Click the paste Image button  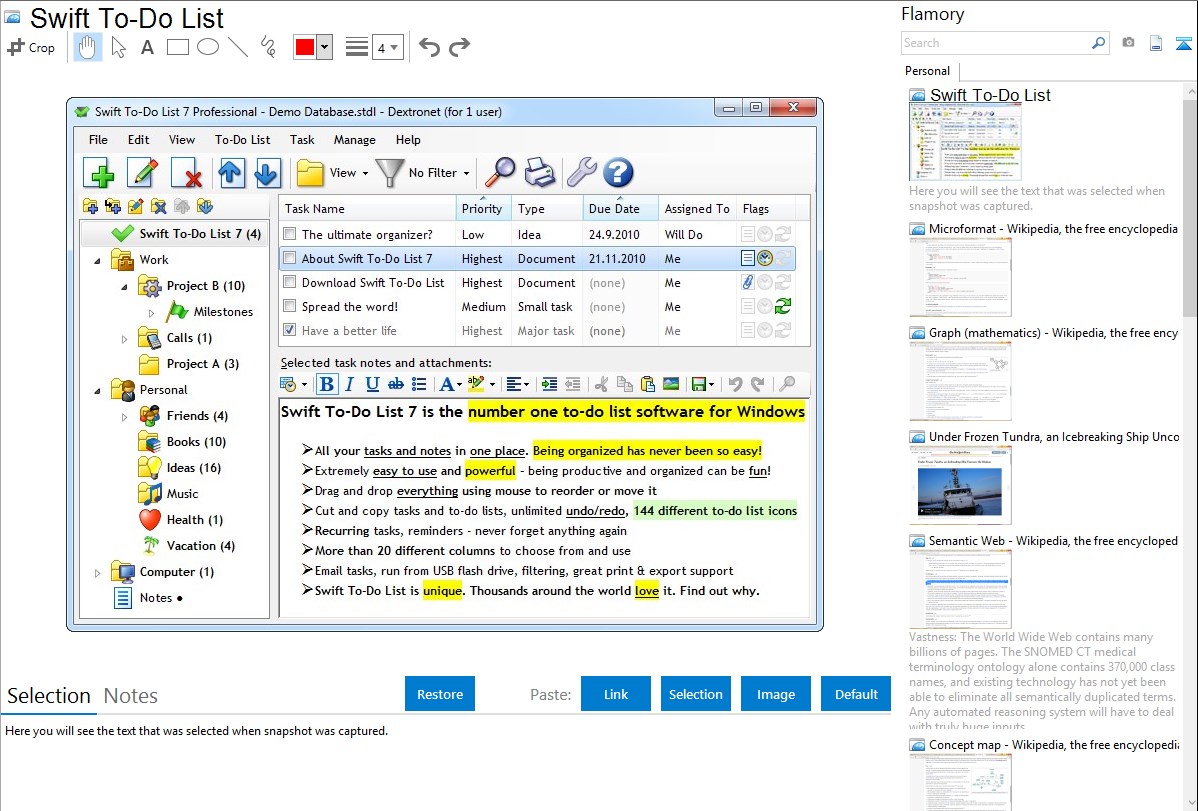point(776,694)
